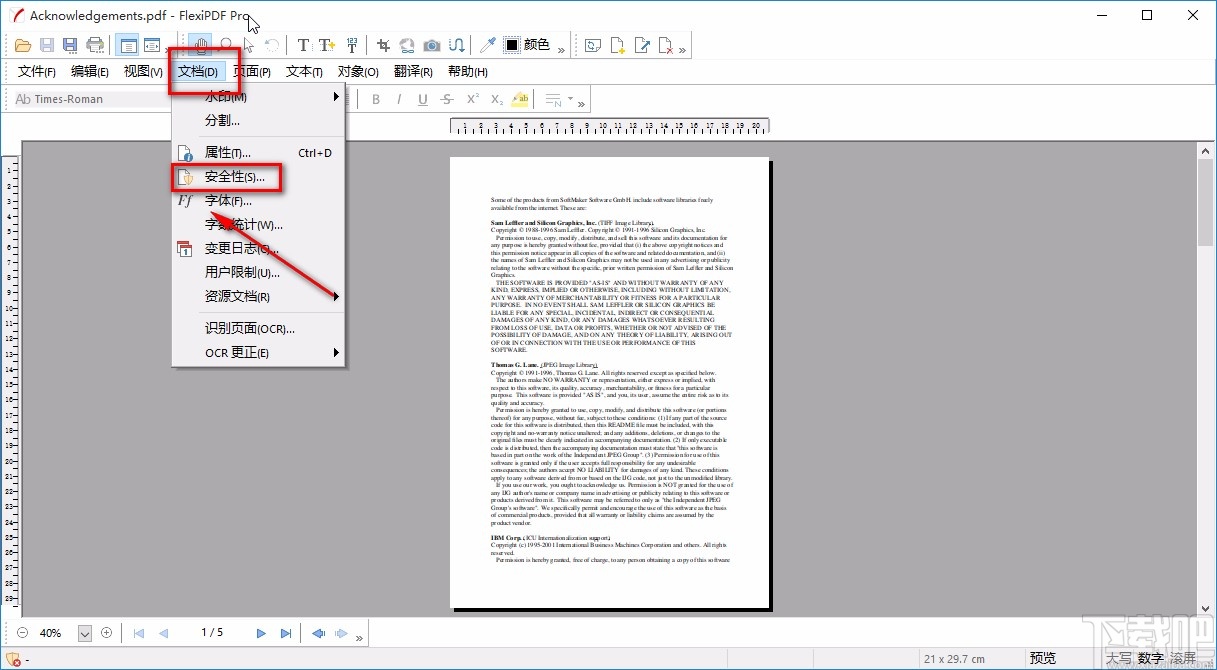1217x670 pixels.
Task: Toggle the second panel view button
Action: 151,45
